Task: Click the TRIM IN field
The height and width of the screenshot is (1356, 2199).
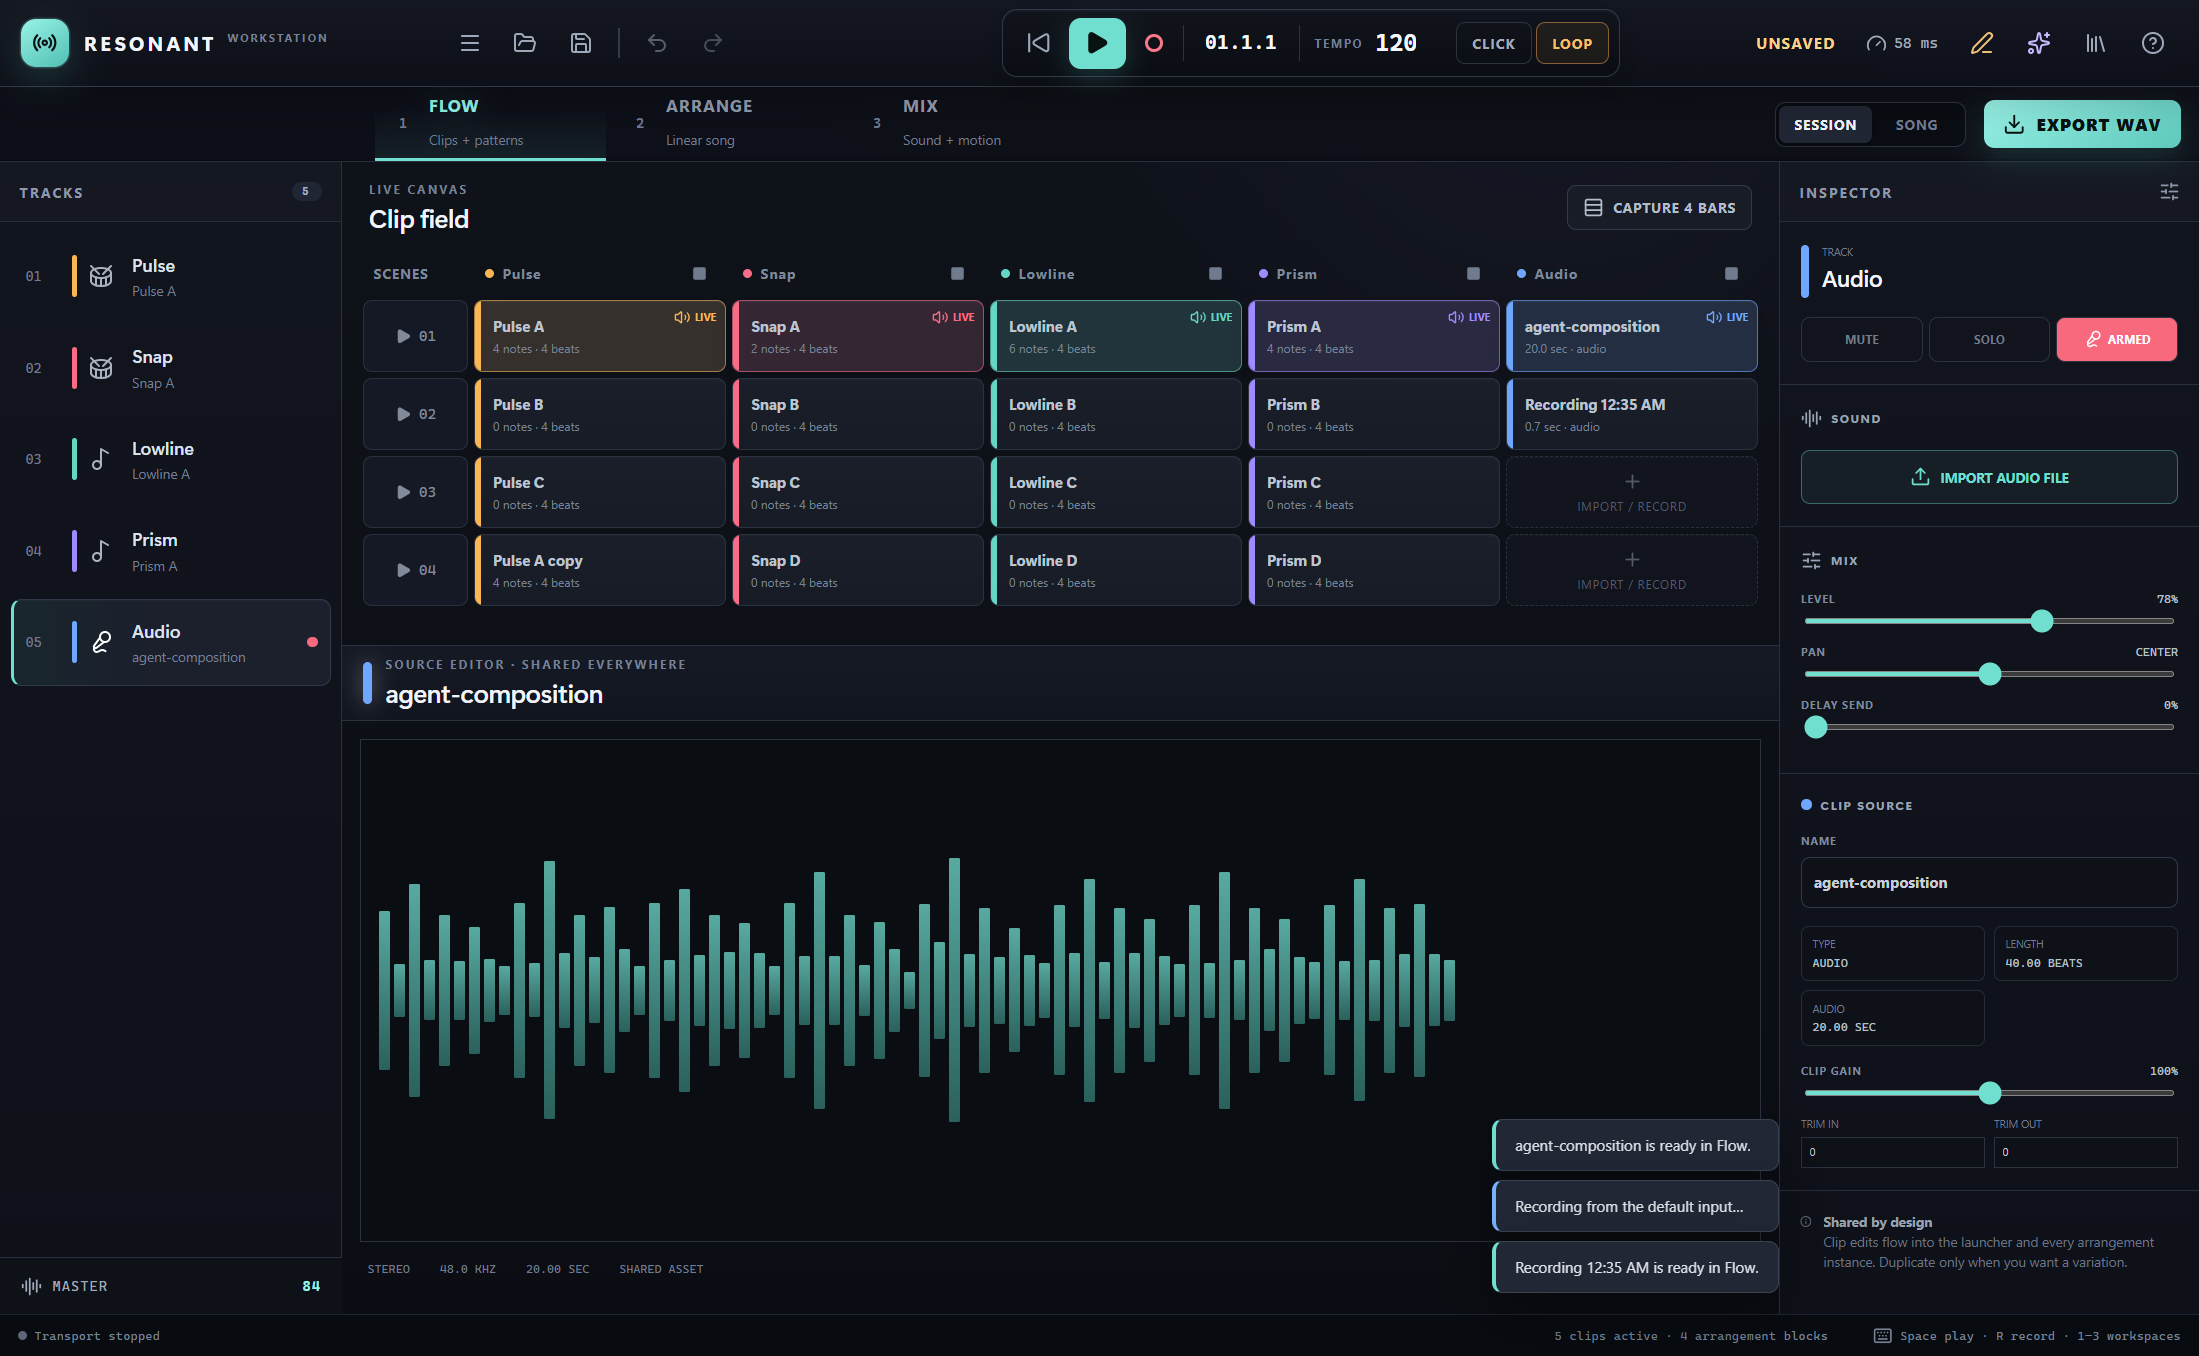Action: (1892, 1152)
